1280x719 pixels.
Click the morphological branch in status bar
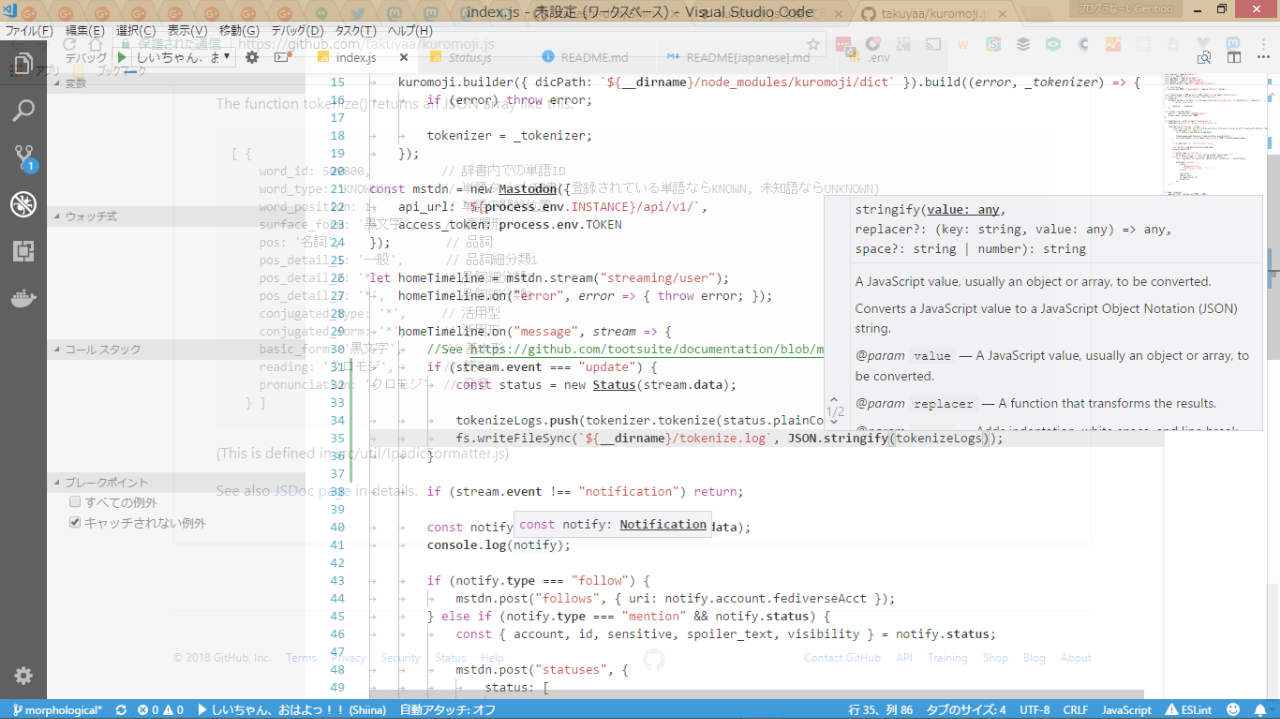click(x=58, y=710)
